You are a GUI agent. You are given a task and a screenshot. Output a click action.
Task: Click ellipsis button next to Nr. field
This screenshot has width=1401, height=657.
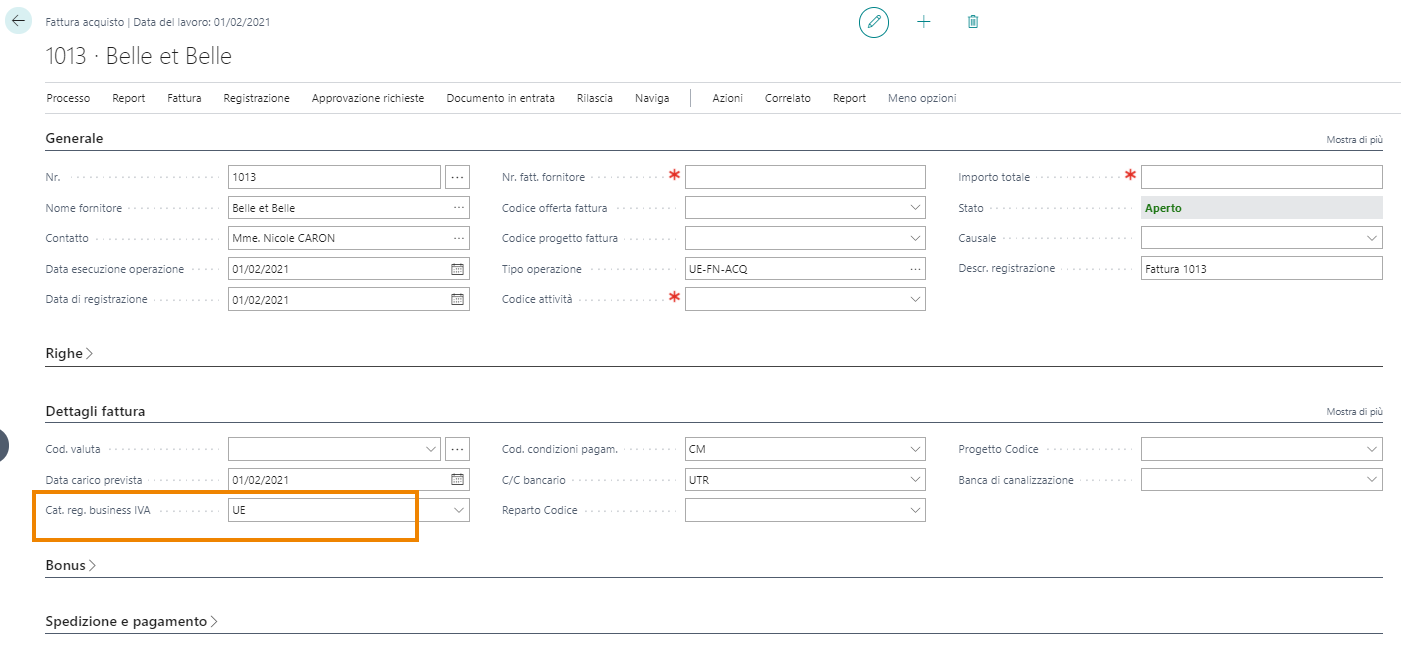[x=457, y=177]
